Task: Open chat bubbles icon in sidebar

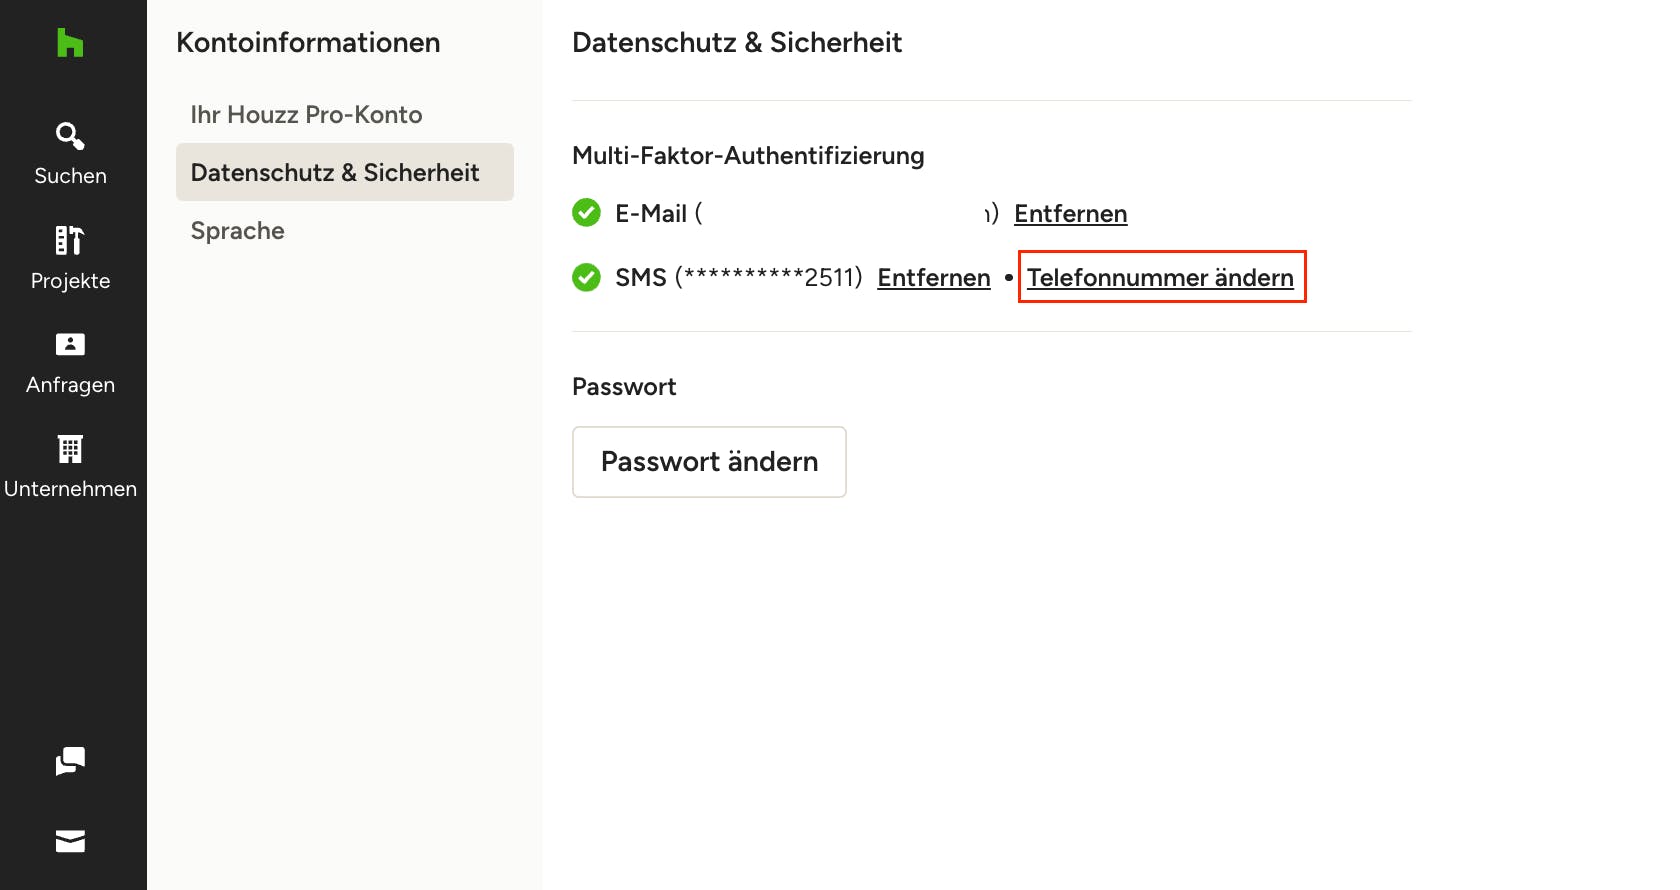Action: pos(70,761)
